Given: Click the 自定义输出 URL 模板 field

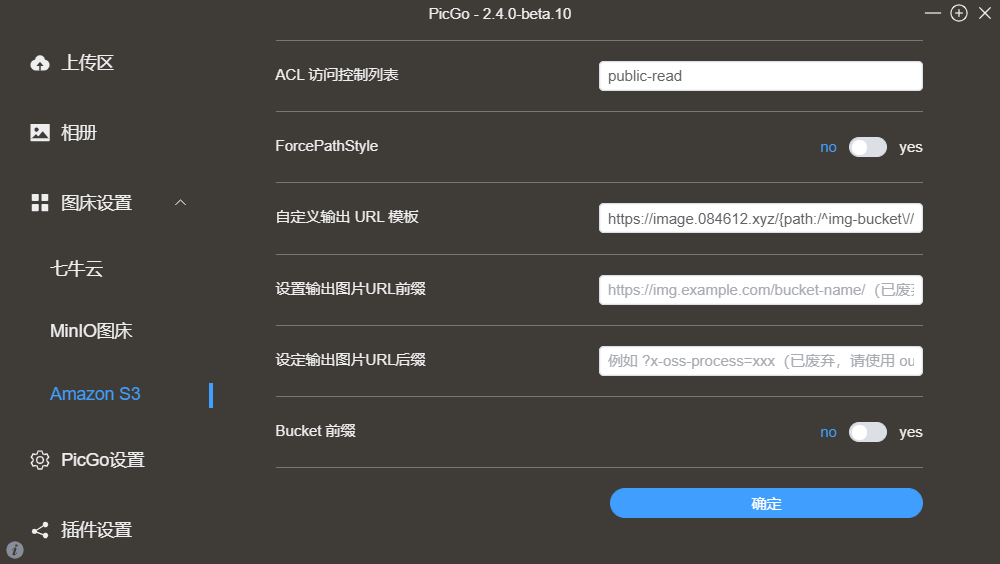Looking at the screenshot, I should [x=760, y=218].
